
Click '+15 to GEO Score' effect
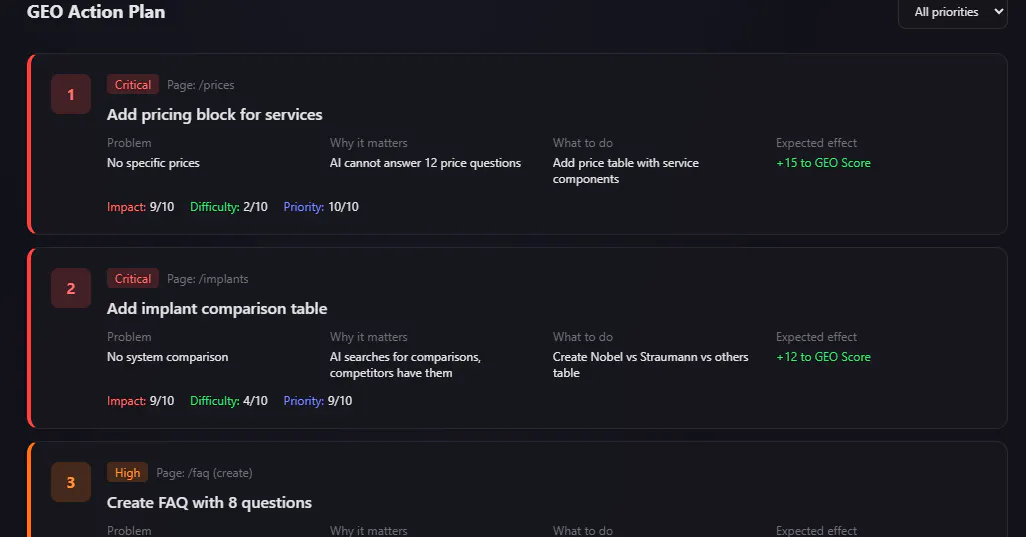coord(823,163)
